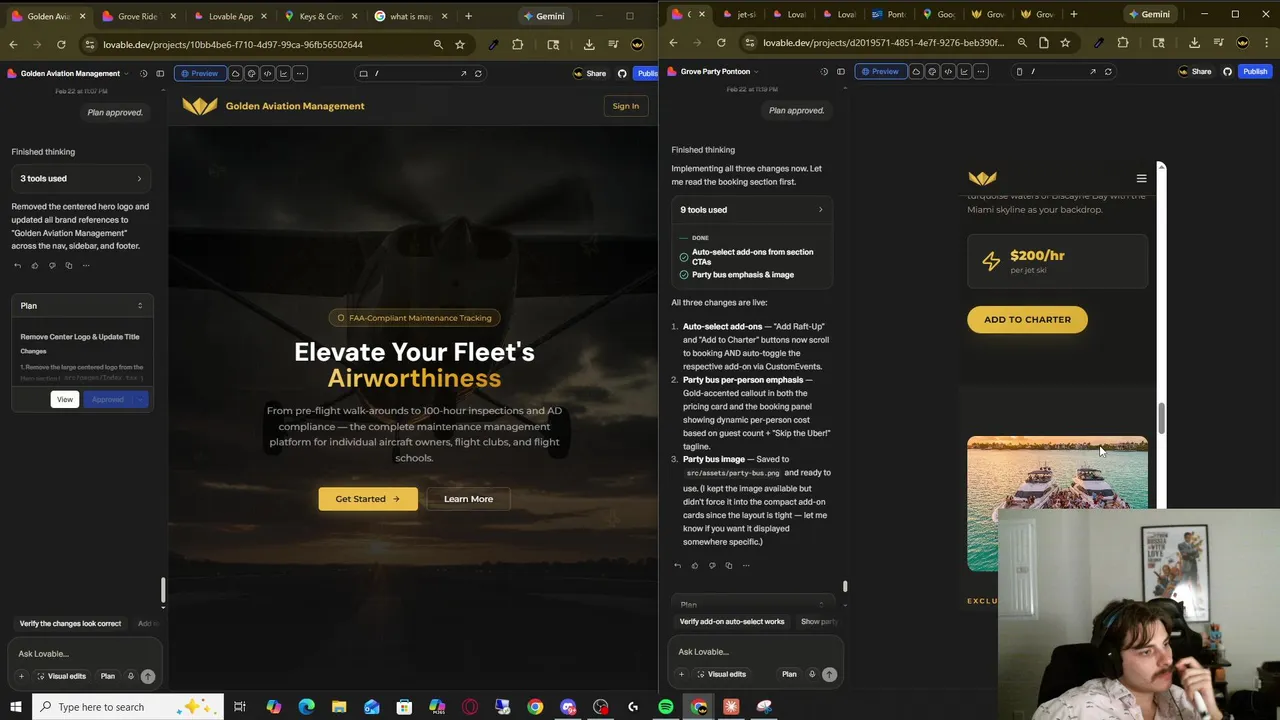This screenshot has height=720, width=1280.
Task: Refresh the Golden Aviation preview
Action: tap(478, 73)
